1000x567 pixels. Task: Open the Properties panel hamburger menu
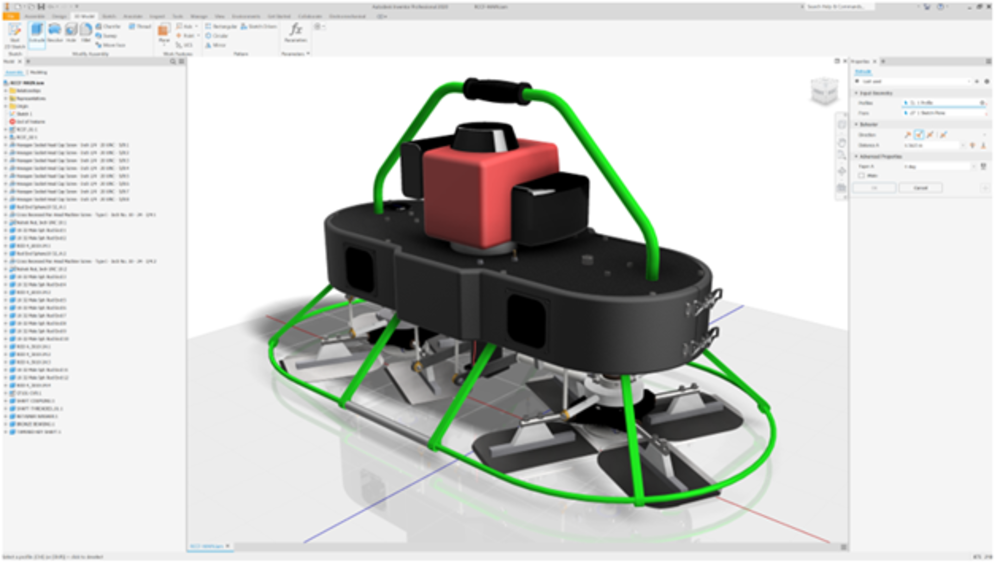click(989, 61)
